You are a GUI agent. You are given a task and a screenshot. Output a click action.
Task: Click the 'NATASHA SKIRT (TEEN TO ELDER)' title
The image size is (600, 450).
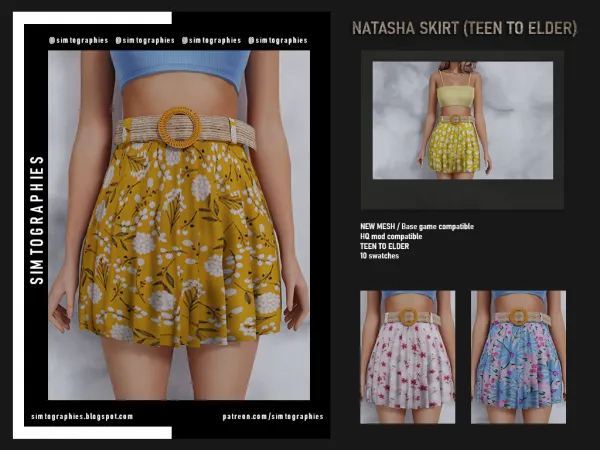pos(464,28)
